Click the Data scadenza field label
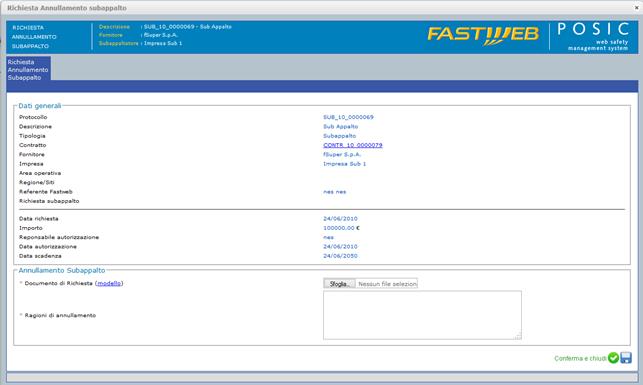 pyautogui.click(x=40, y=256)
